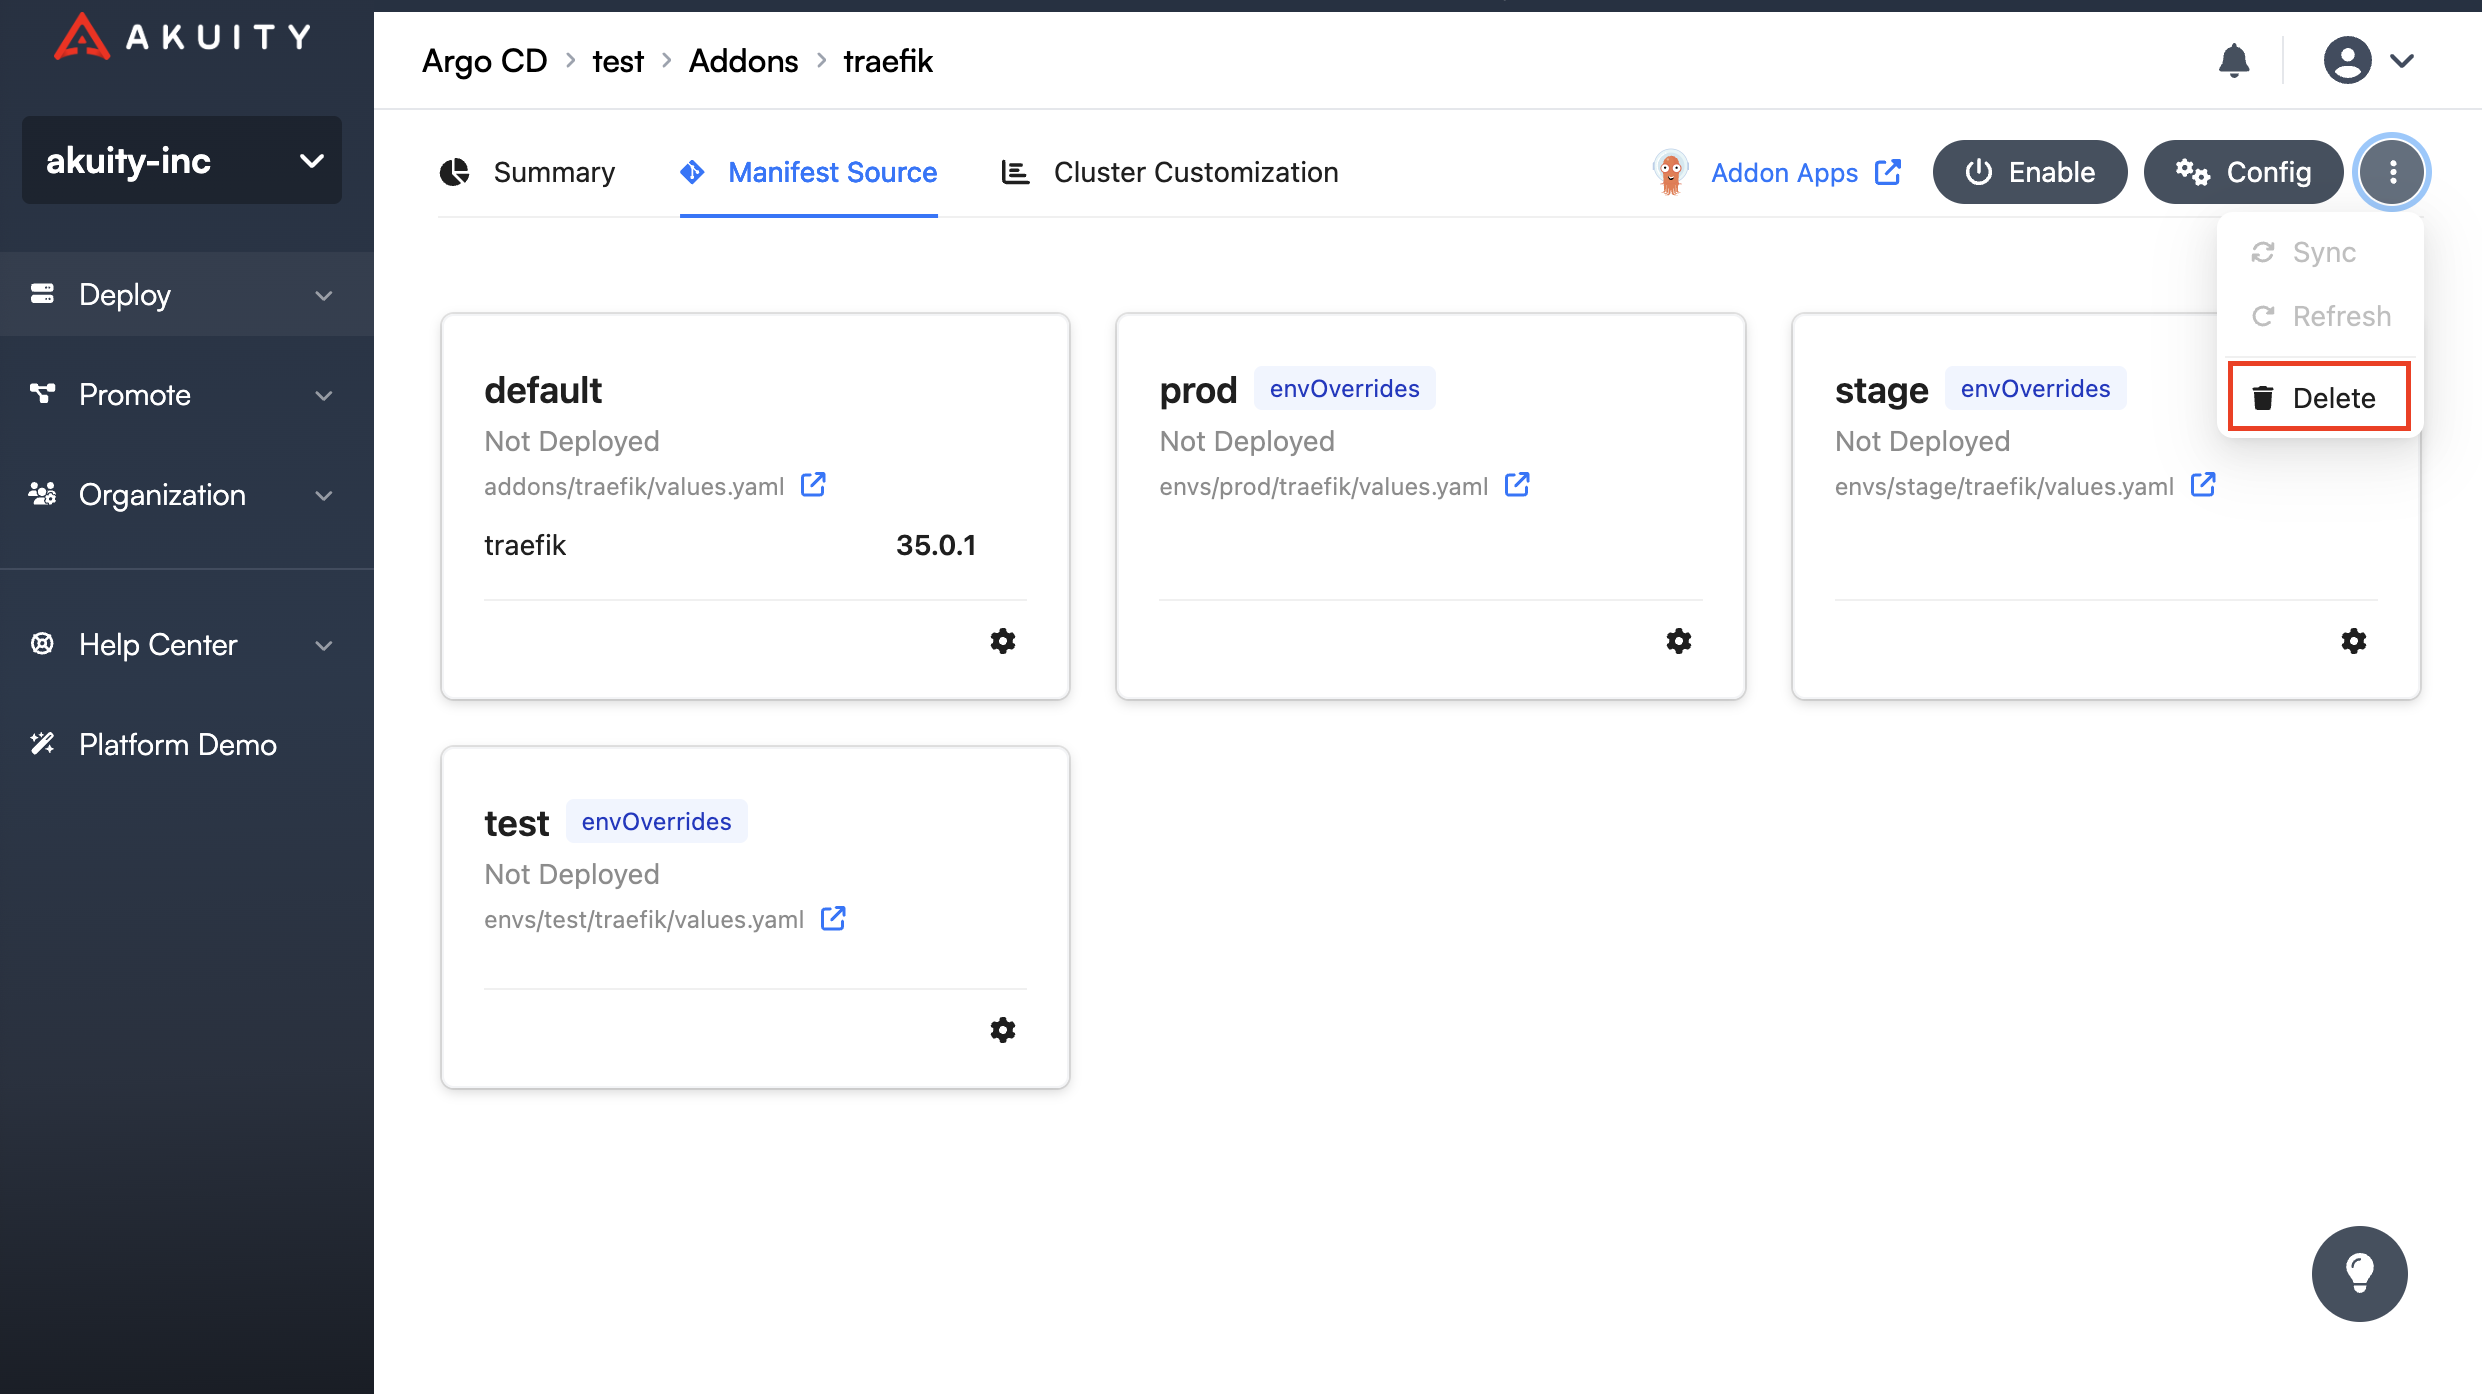The image size is (2482, 1394).
Task: Expand the Deploy sidebar section
Action: [186, 294]
